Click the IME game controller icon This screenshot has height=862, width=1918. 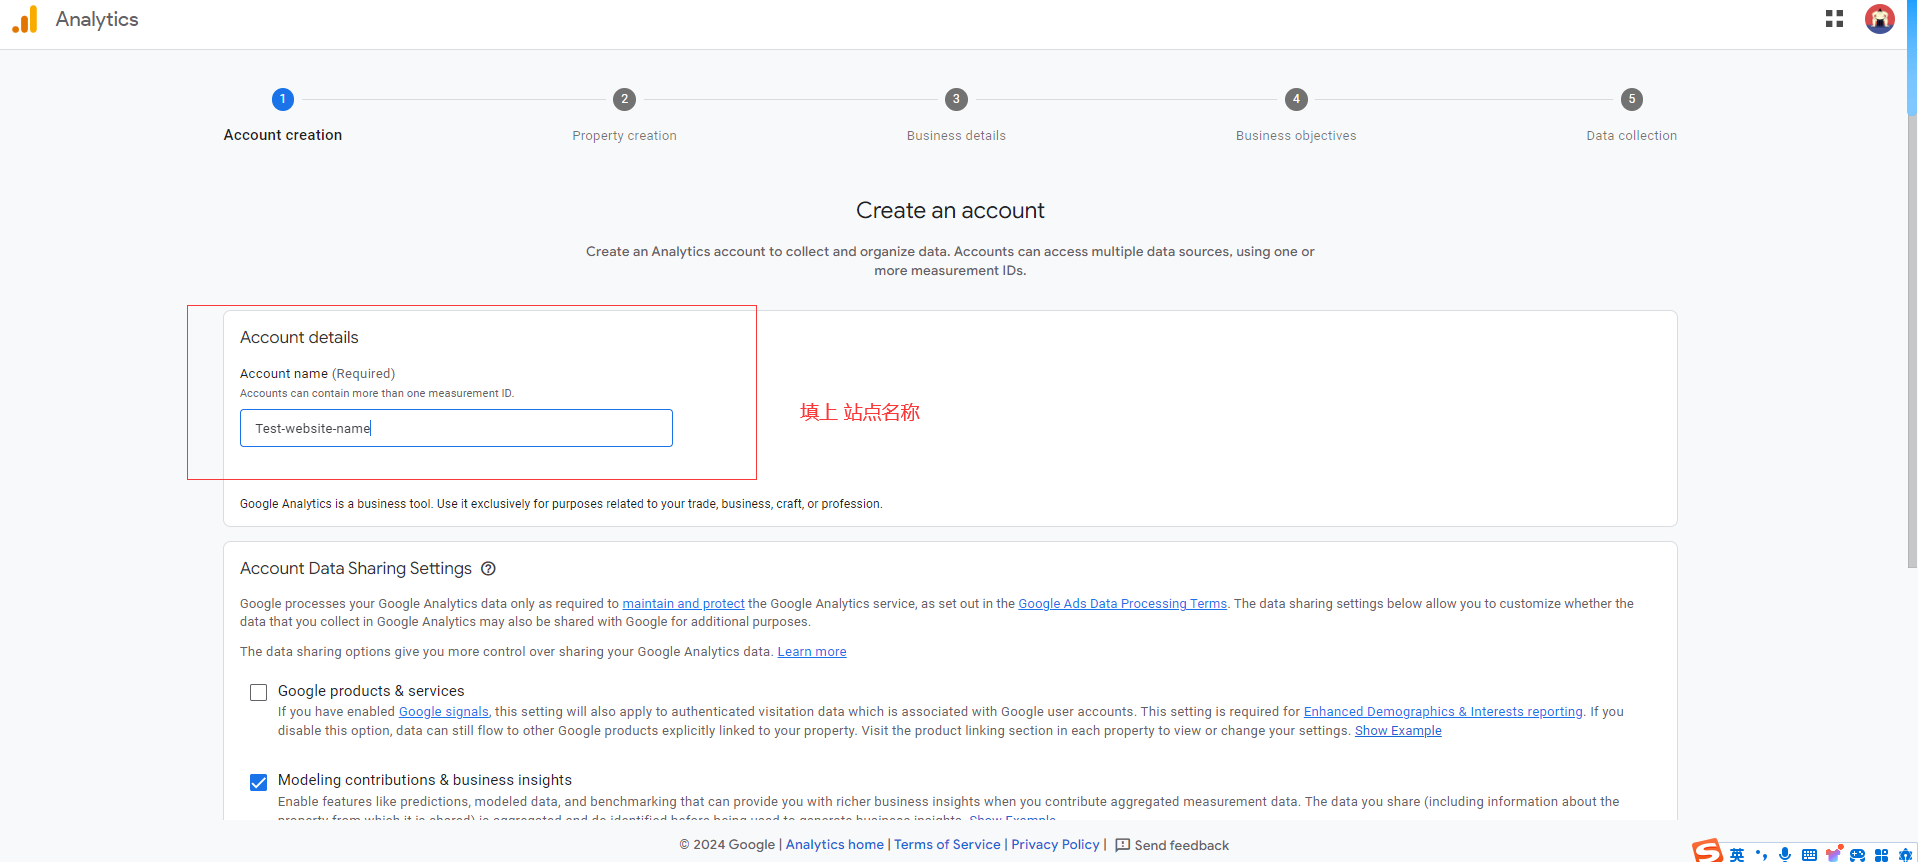(1857, 854)
